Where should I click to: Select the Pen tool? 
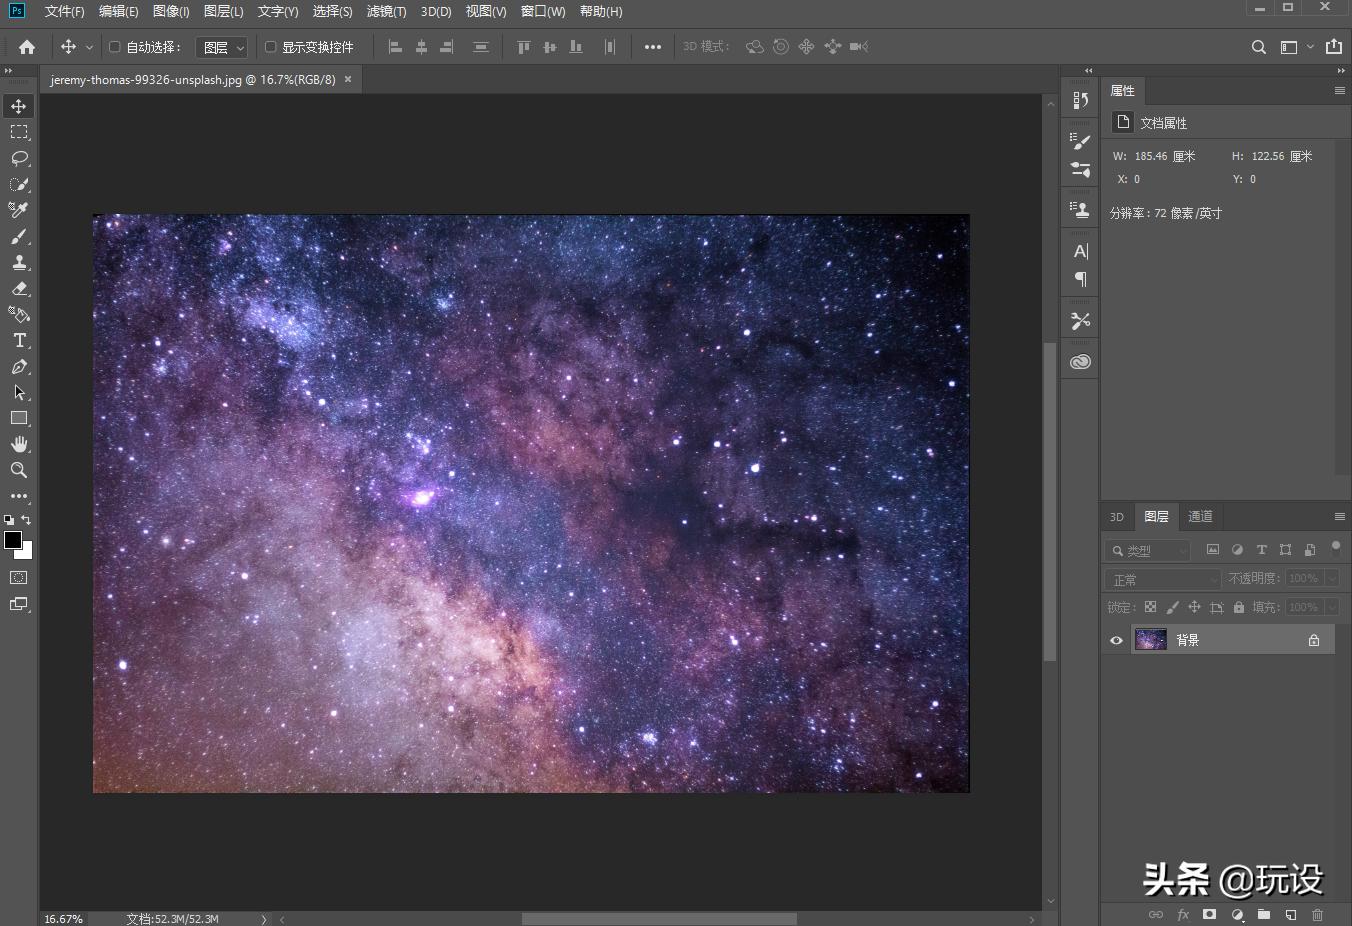tap(19, 367)
